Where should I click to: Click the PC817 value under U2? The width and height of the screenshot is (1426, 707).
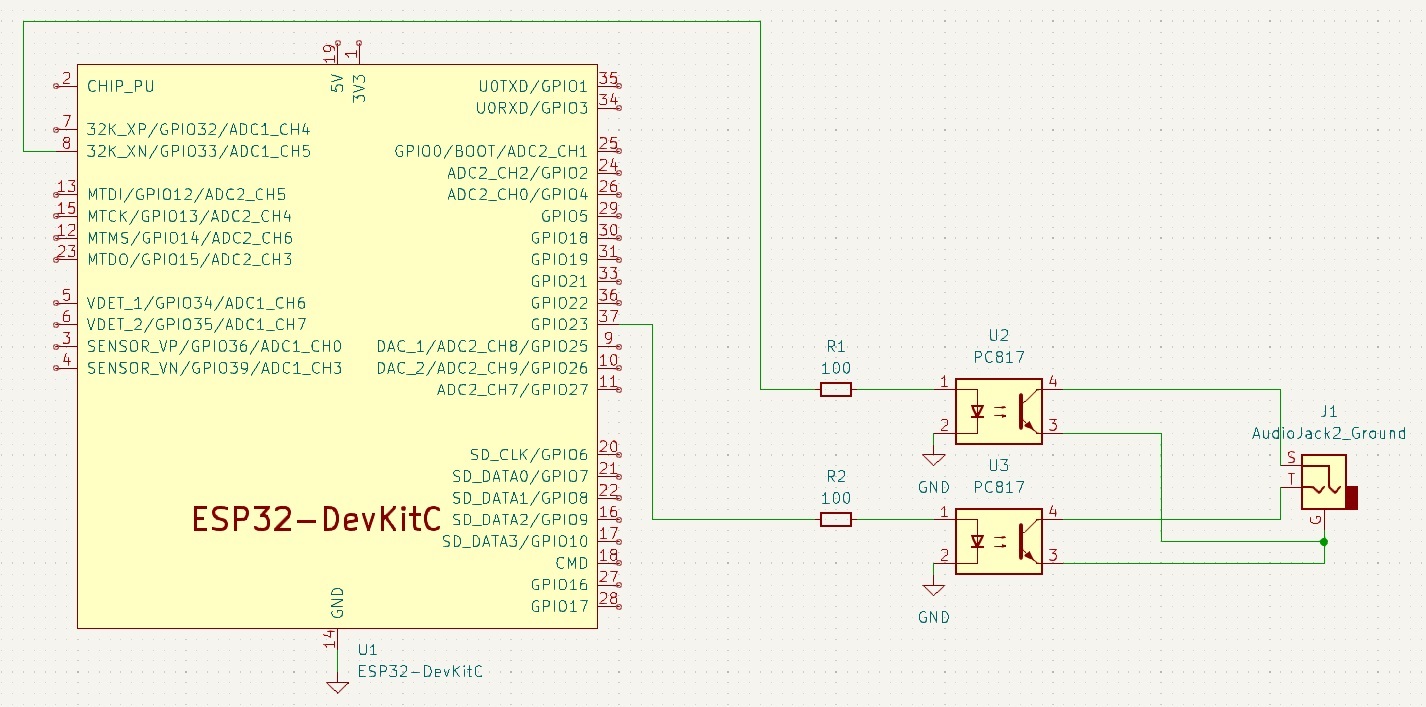(999, 356)
